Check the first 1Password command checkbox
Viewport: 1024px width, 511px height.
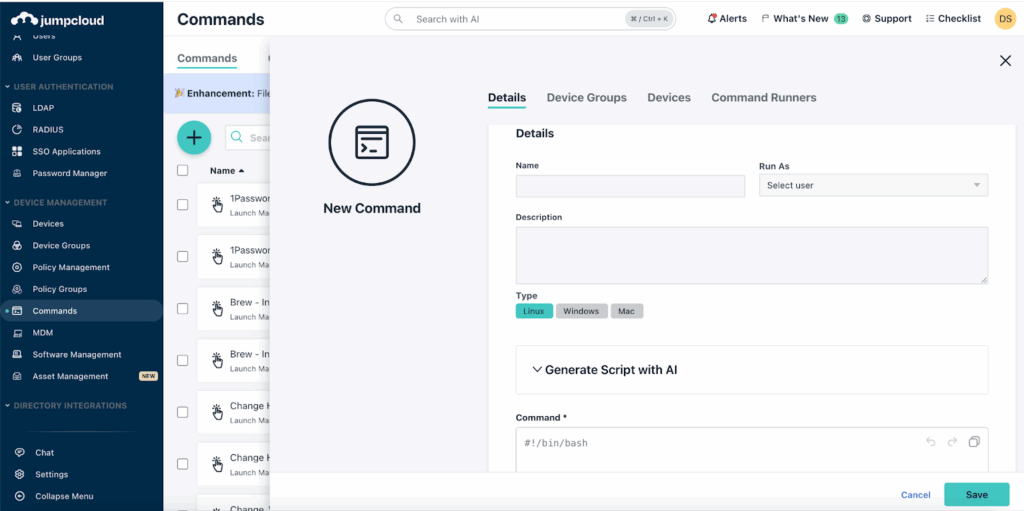(x=182, y=205)
